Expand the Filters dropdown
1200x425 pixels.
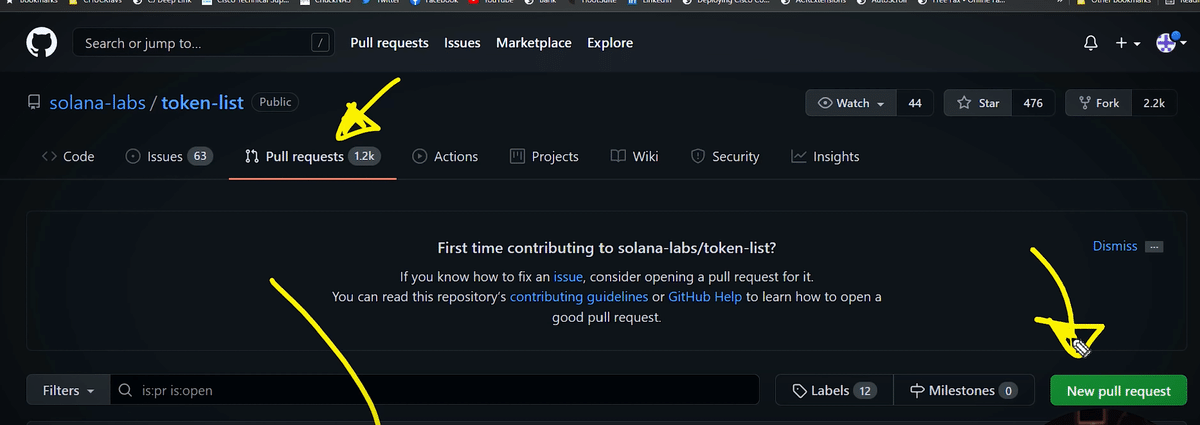click(67, 391)
